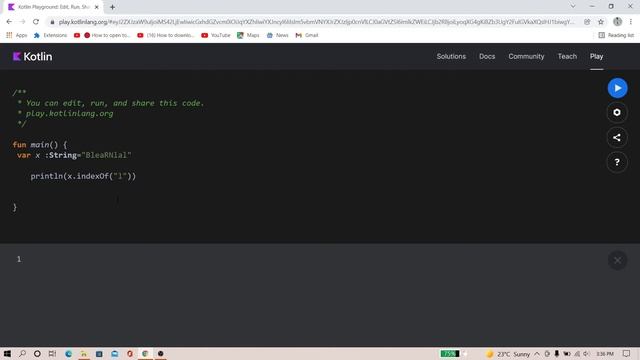Click the output value 1
Screen dimensions: 640x360
tap(19, 259)
